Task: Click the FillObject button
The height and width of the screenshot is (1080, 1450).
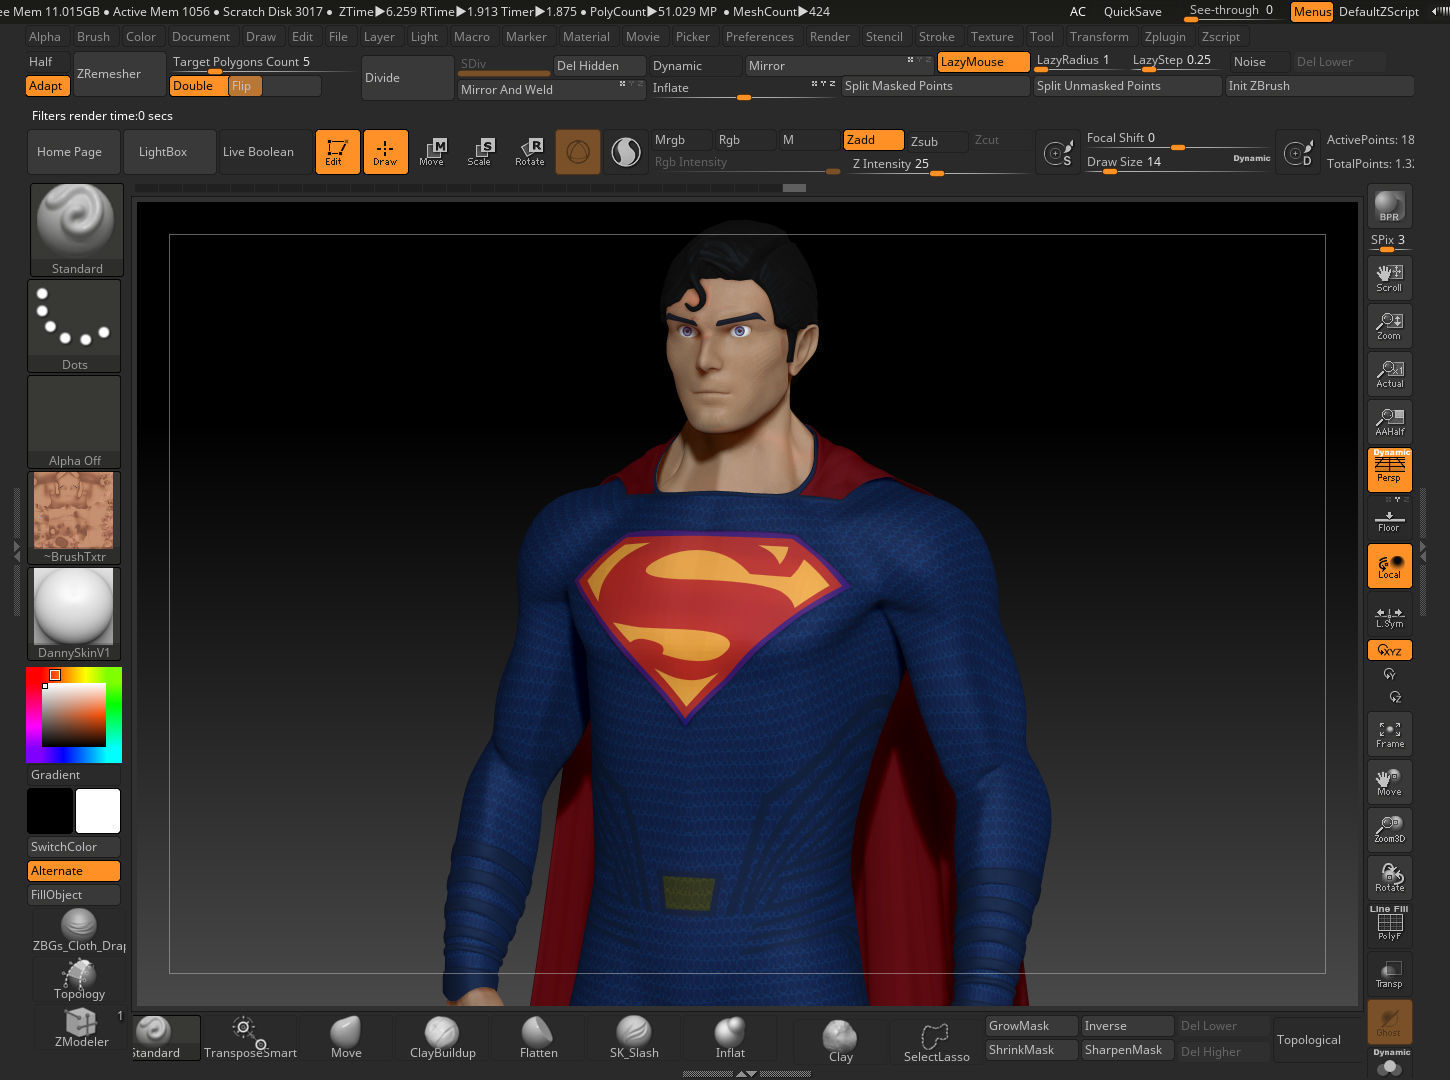Action: coord(74,895)
